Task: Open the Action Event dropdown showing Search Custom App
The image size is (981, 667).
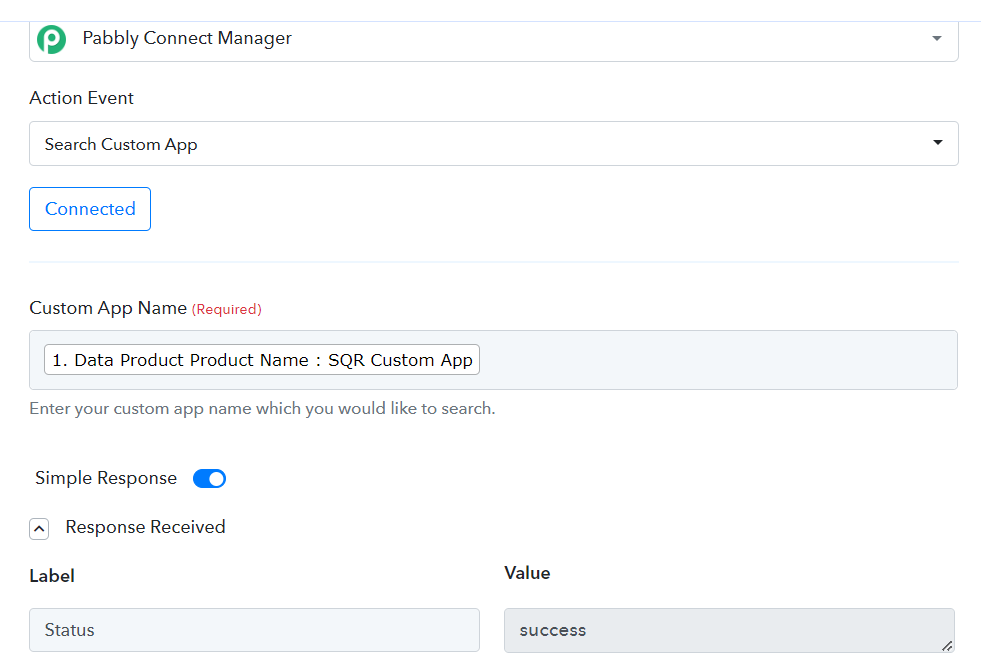Action: pyautogui.click(x=494, y=143)
